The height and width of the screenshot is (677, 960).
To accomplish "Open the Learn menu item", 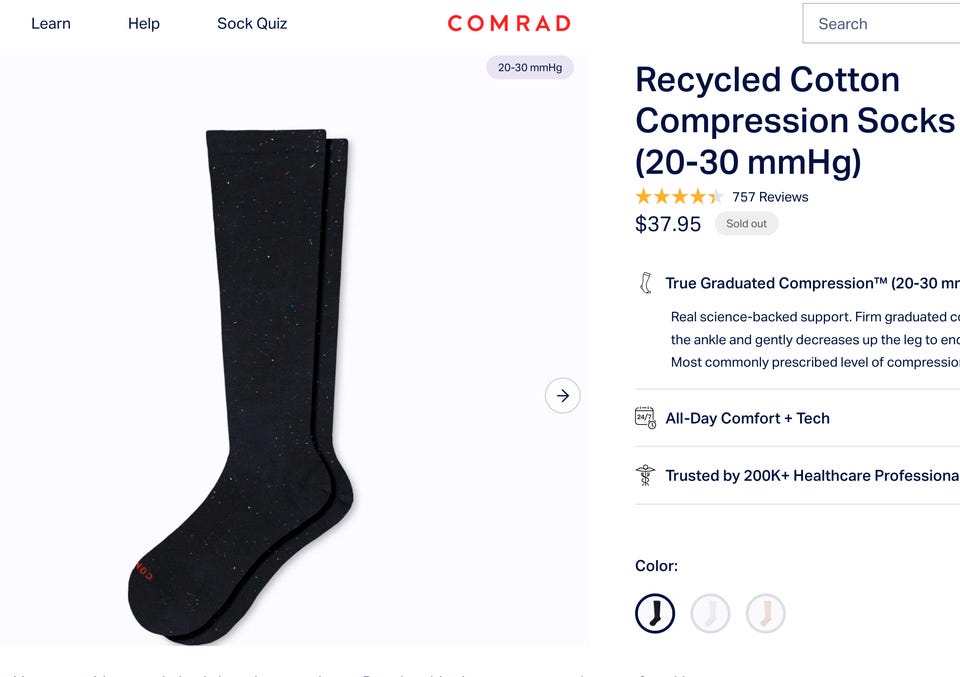I will 51,24.
